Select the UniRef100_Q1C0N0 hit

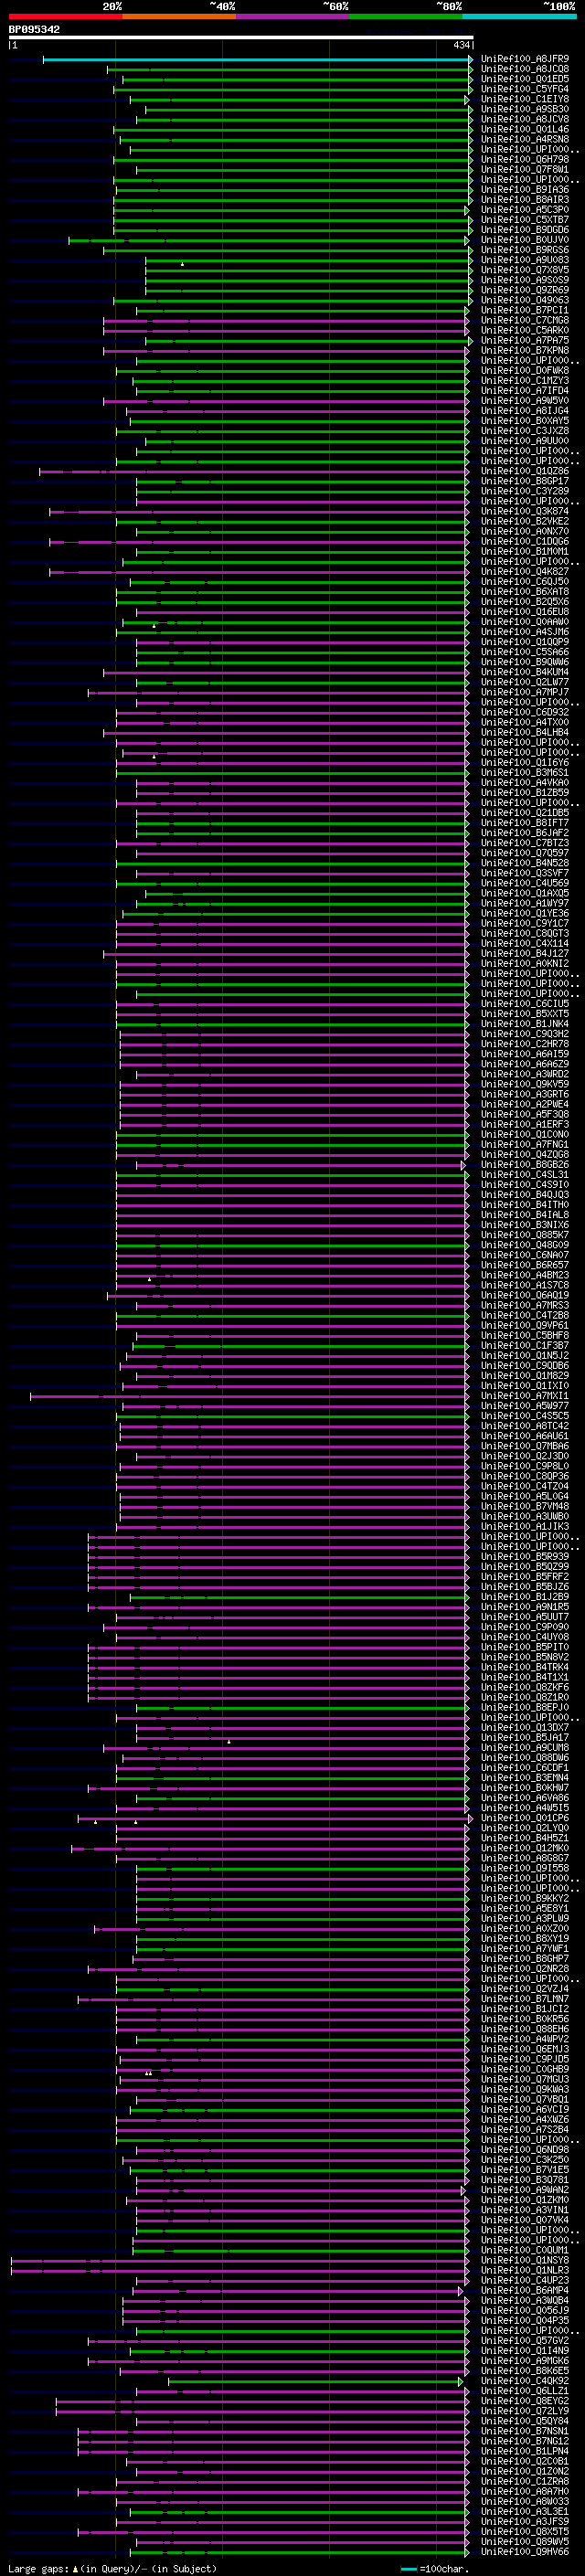click(525, 1134)
